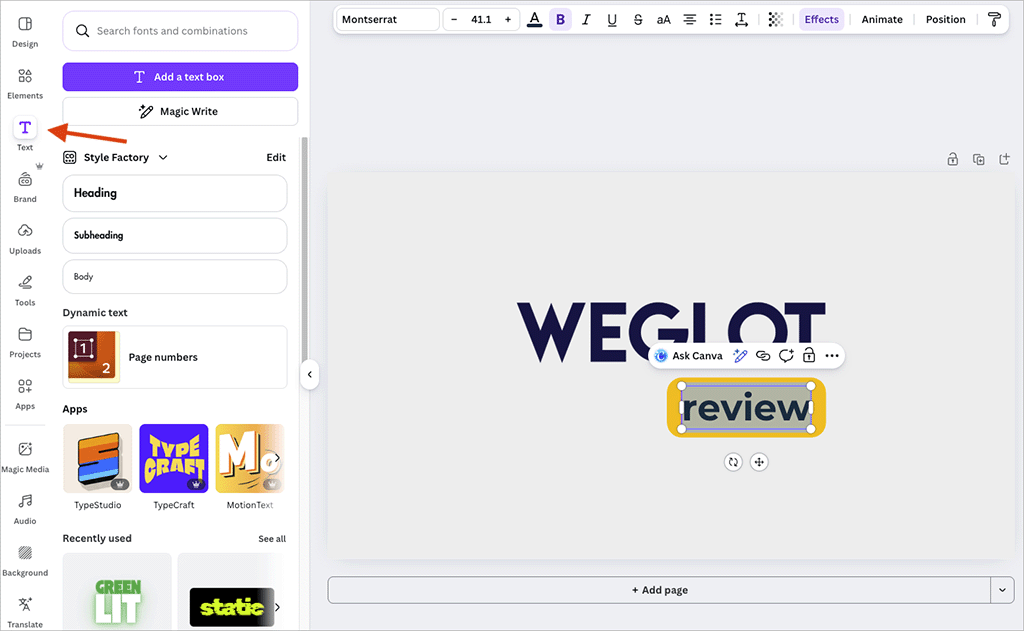Open the Audio panel
The height and width of the screenshot is (631, 1024).
point(25,509)
